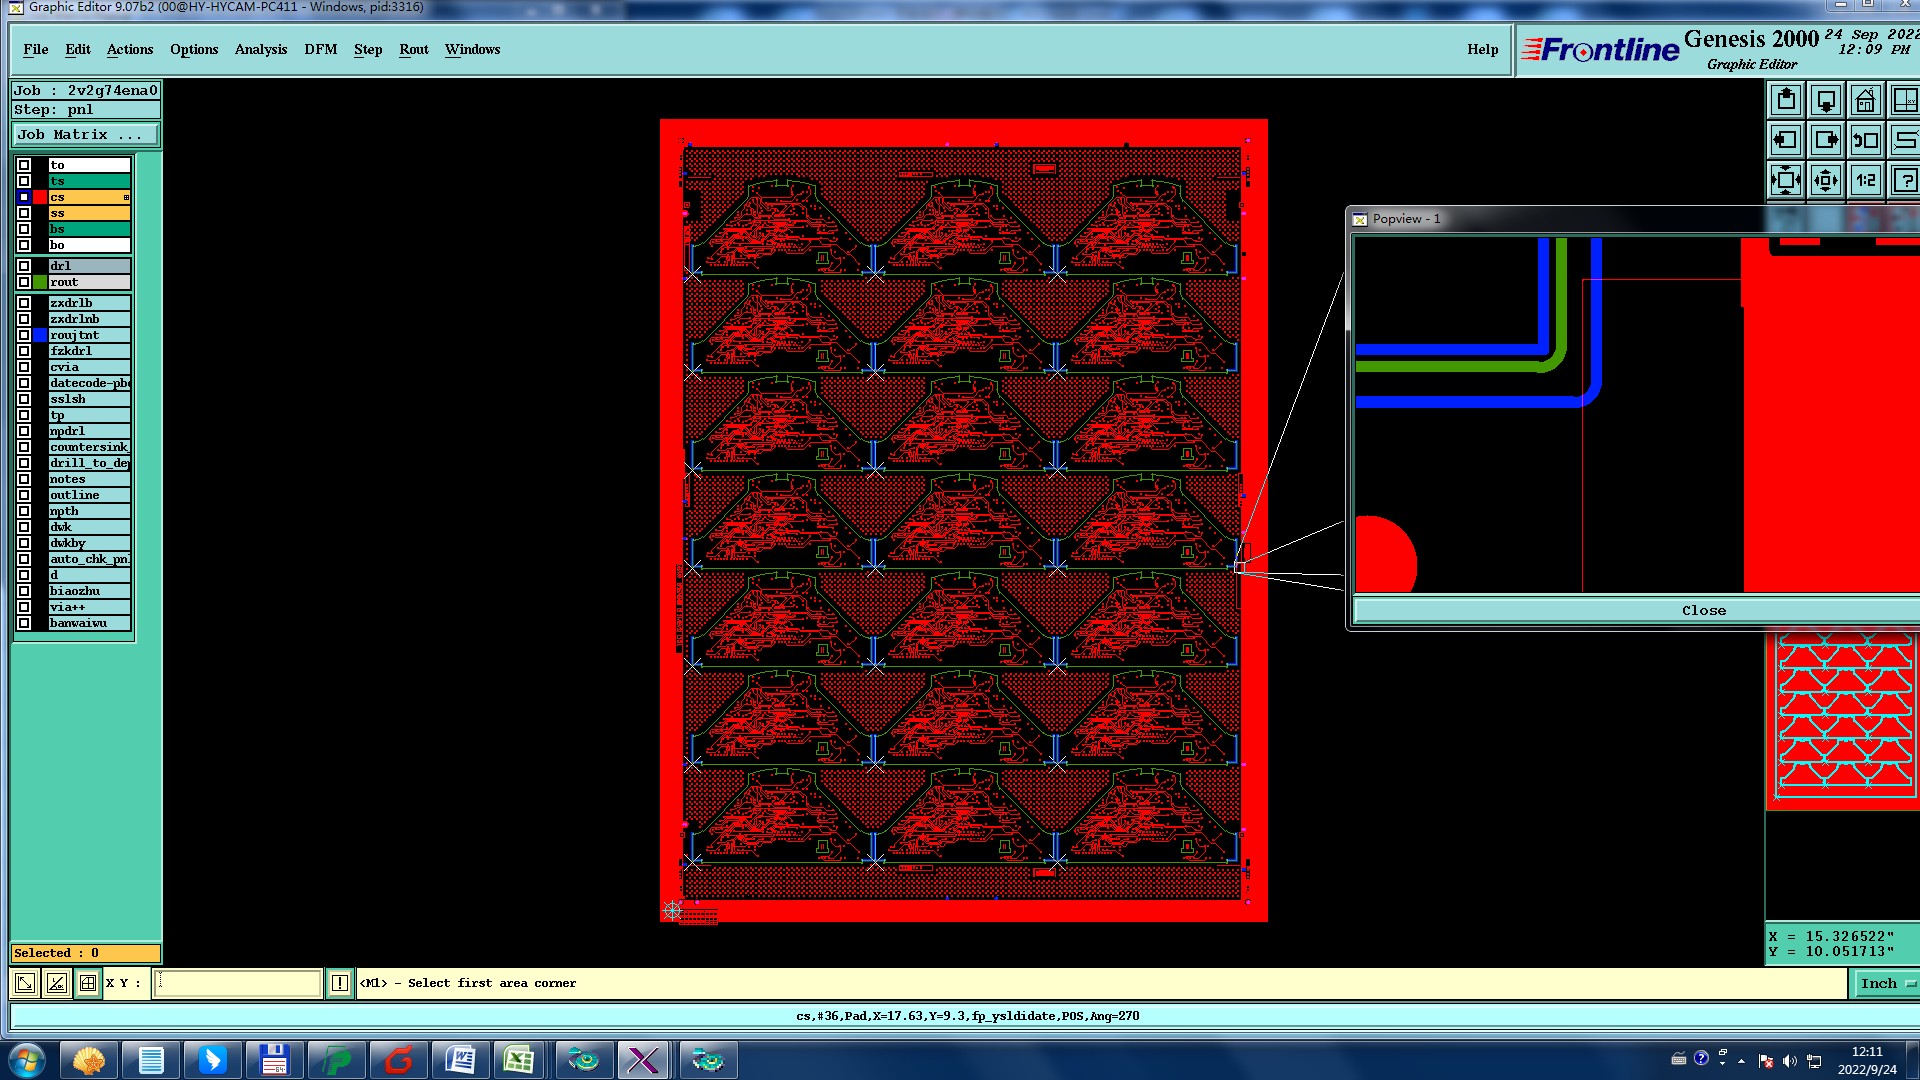Toggle the checkbox for the rout layer

(24, 282)
